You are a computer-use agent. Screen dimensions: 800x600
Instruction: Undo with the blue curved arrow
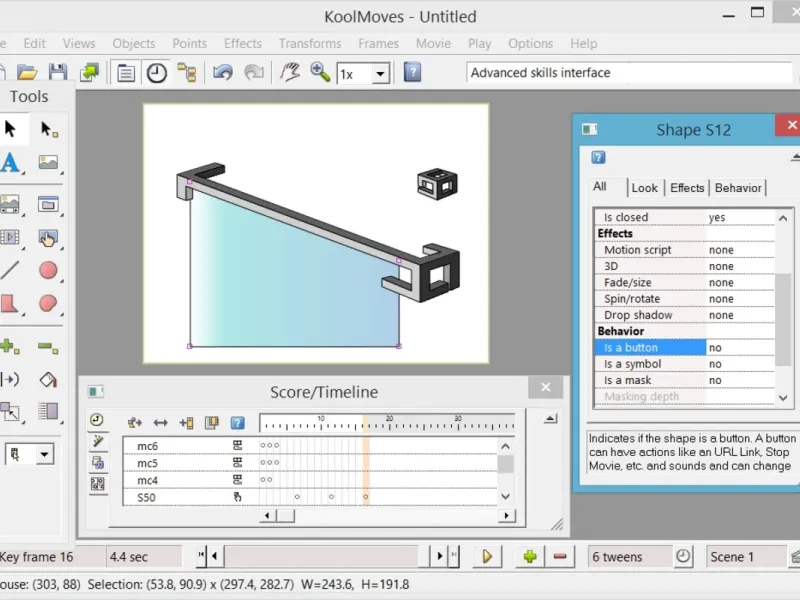(223, 72)
